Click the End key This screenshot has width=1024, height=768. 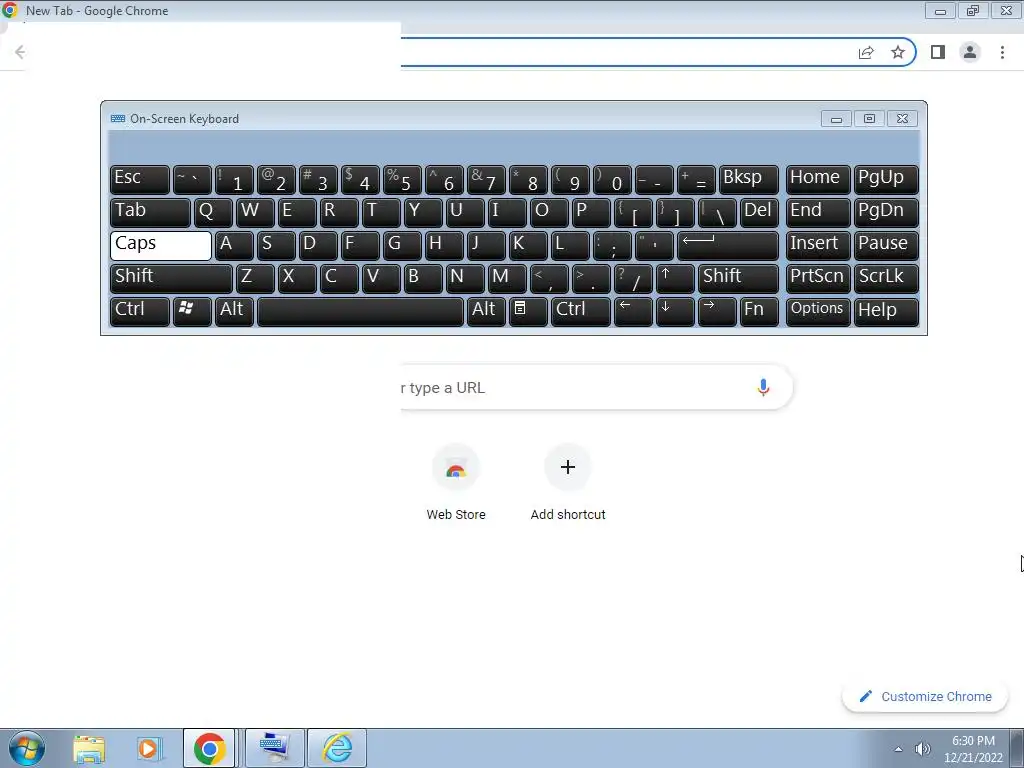pyautogui.click(x=818, y=212)
